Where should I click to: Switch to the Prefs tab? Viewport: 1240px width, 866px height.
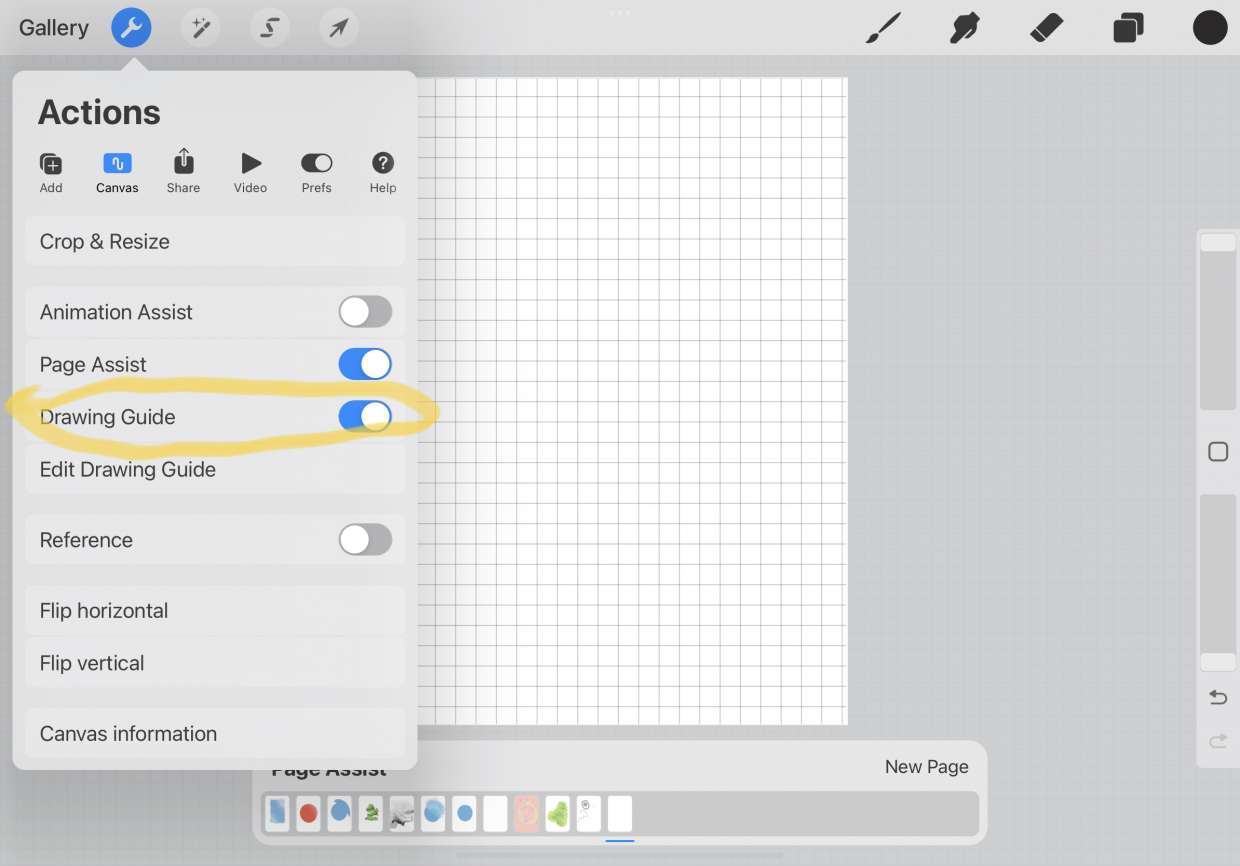click(x=316, y=172)
